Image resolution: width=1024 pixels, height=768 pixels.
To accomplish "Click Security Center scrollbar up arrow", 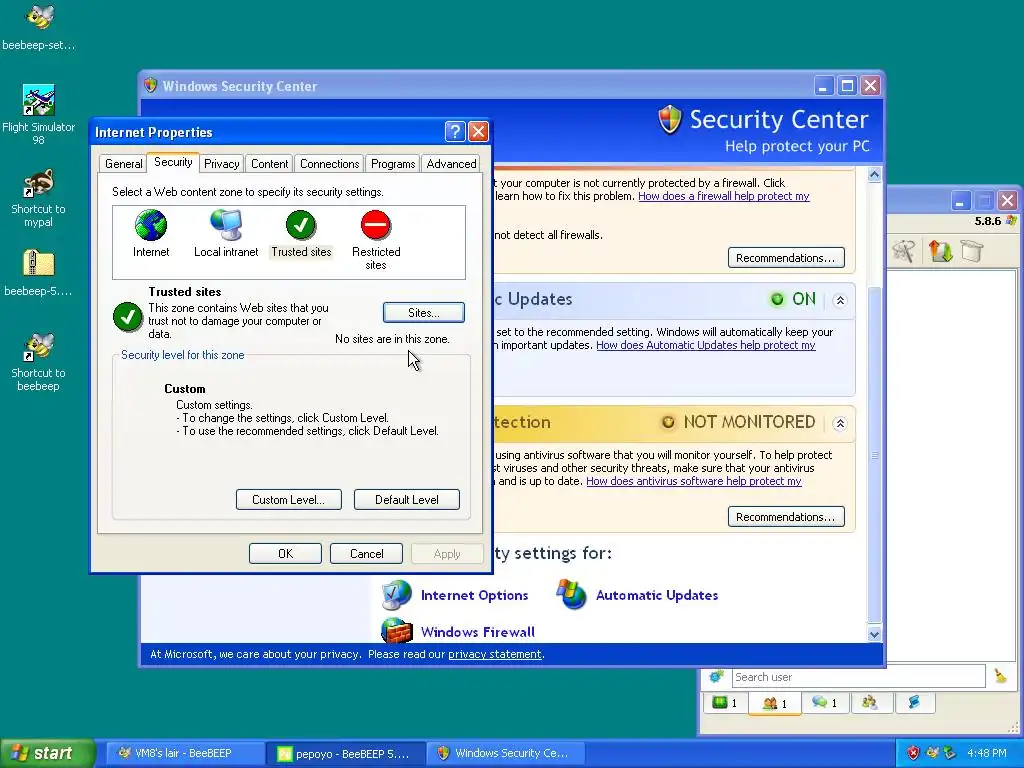I will 874,174.
